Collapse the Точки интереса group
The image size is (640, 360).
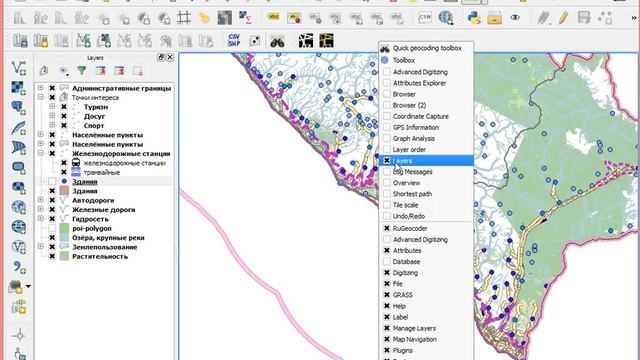click(41, 97)
